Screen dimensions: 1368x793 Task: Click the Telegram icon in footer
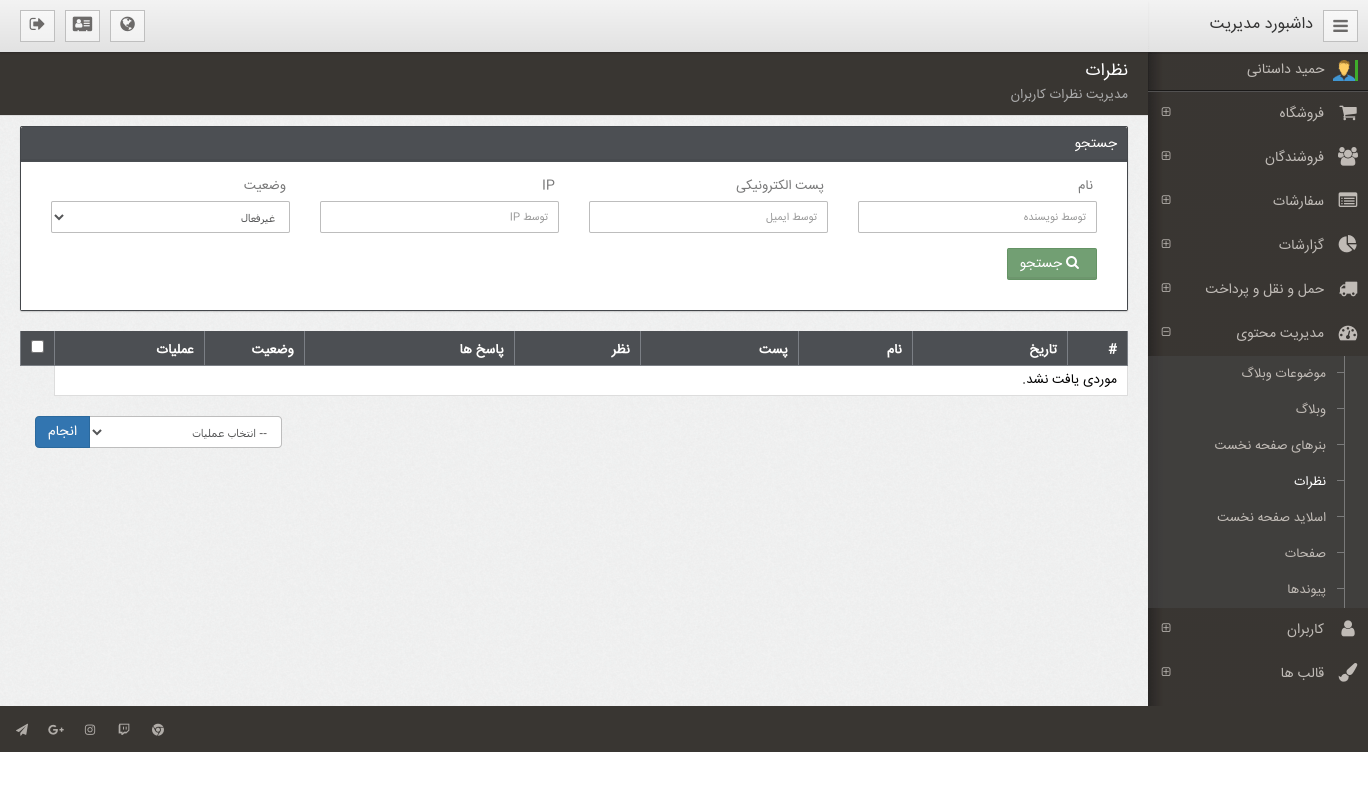22,730
